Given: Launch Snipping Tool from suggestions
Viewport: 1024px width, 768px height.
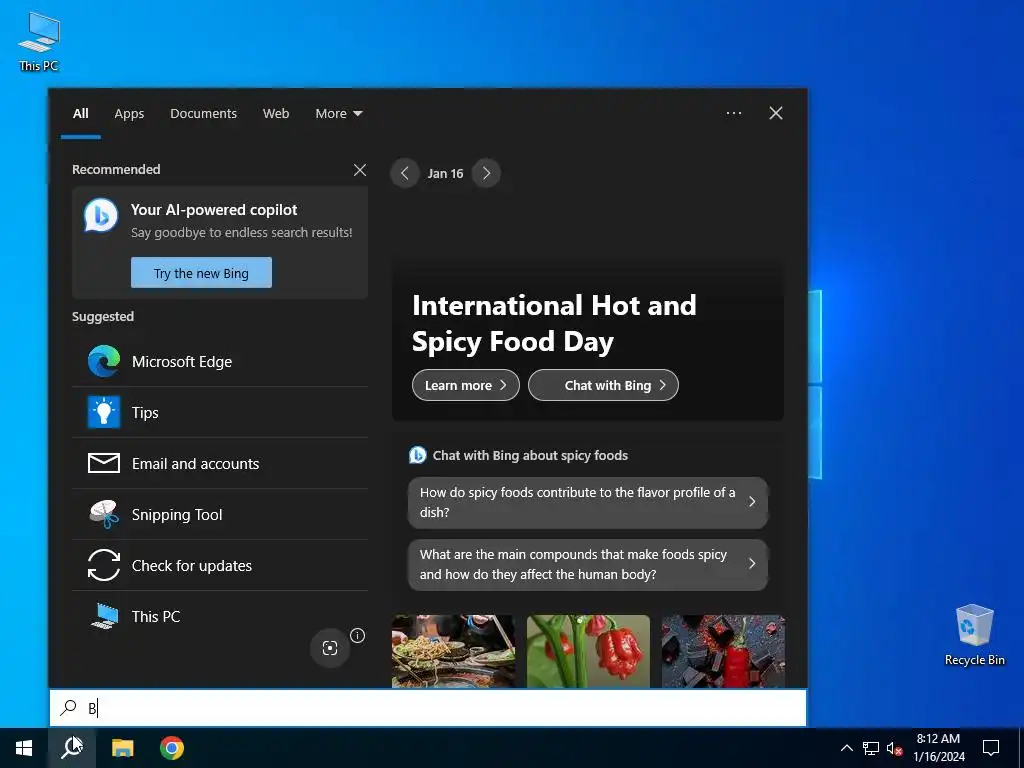Looking at the screenshot, I should 220,515.
